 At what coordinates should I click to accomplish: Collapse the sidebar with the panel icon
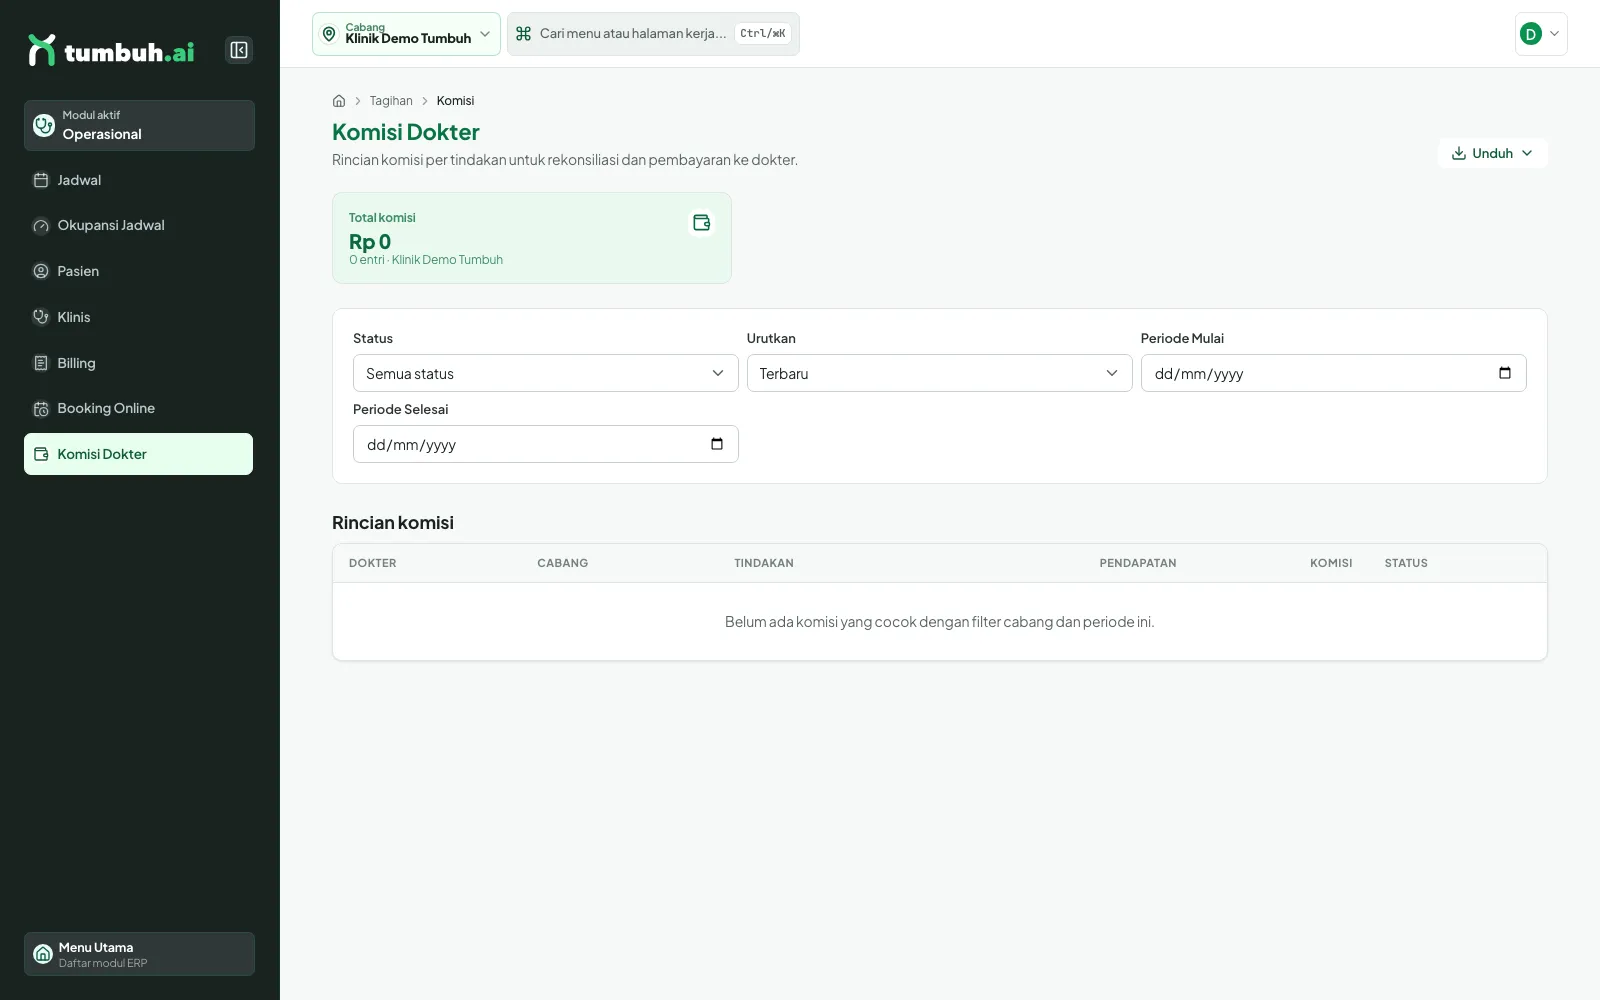pyautogui.click(x=239, y=50)
